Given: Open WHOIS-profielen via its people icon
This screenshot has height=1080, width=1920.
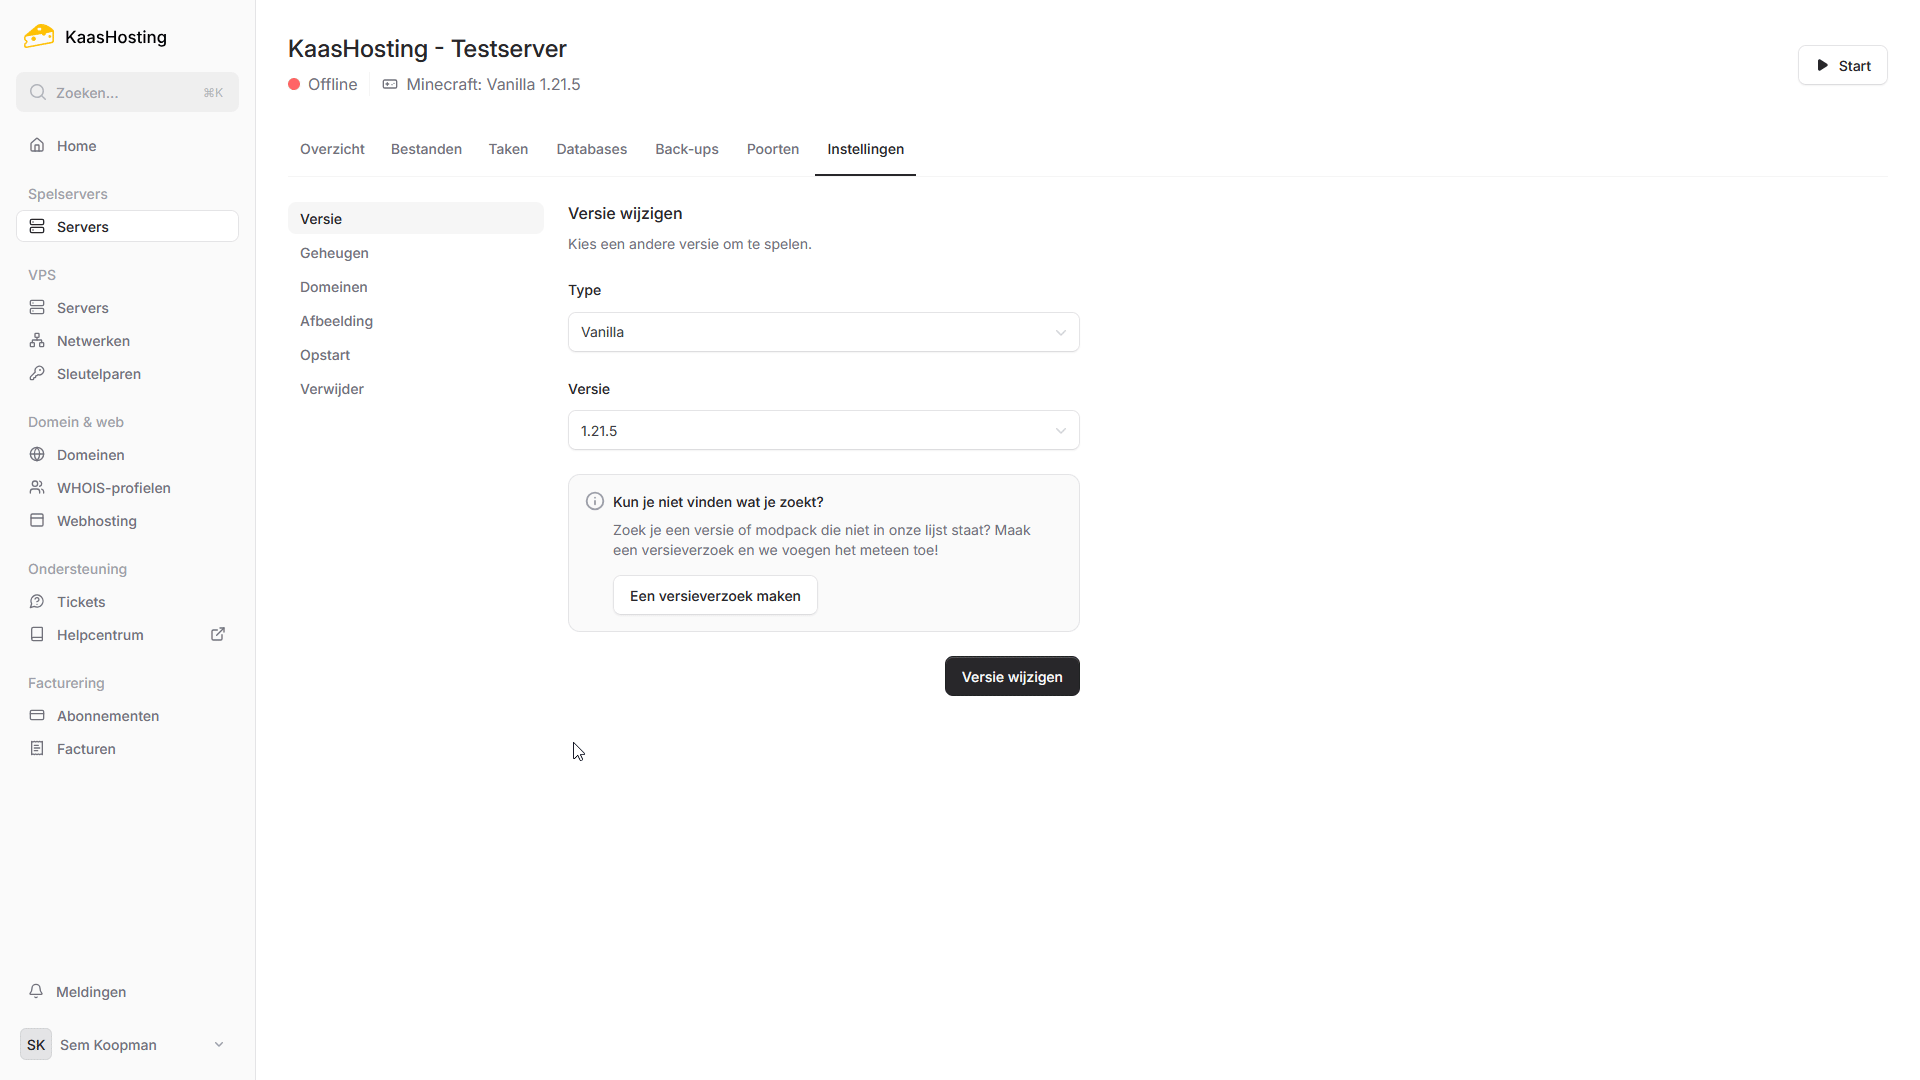Looking at the screenshot, I should coord(37,488).
